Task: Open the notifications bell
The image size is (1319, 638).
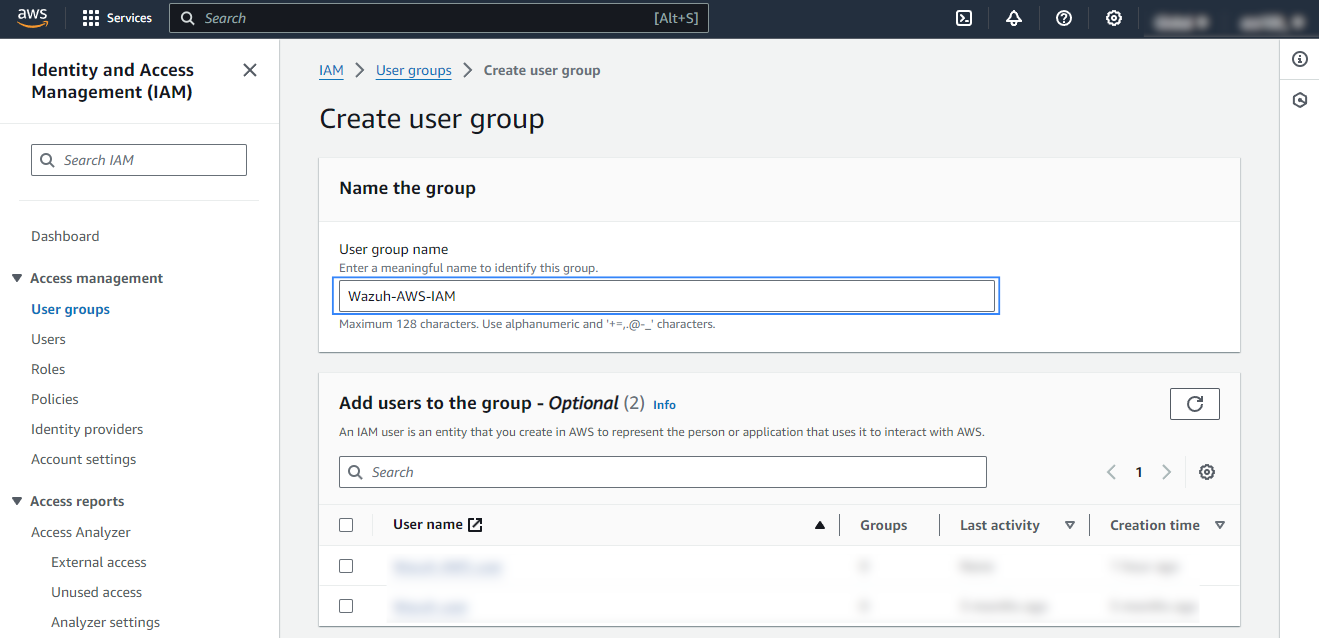Action: [1013, 17]
